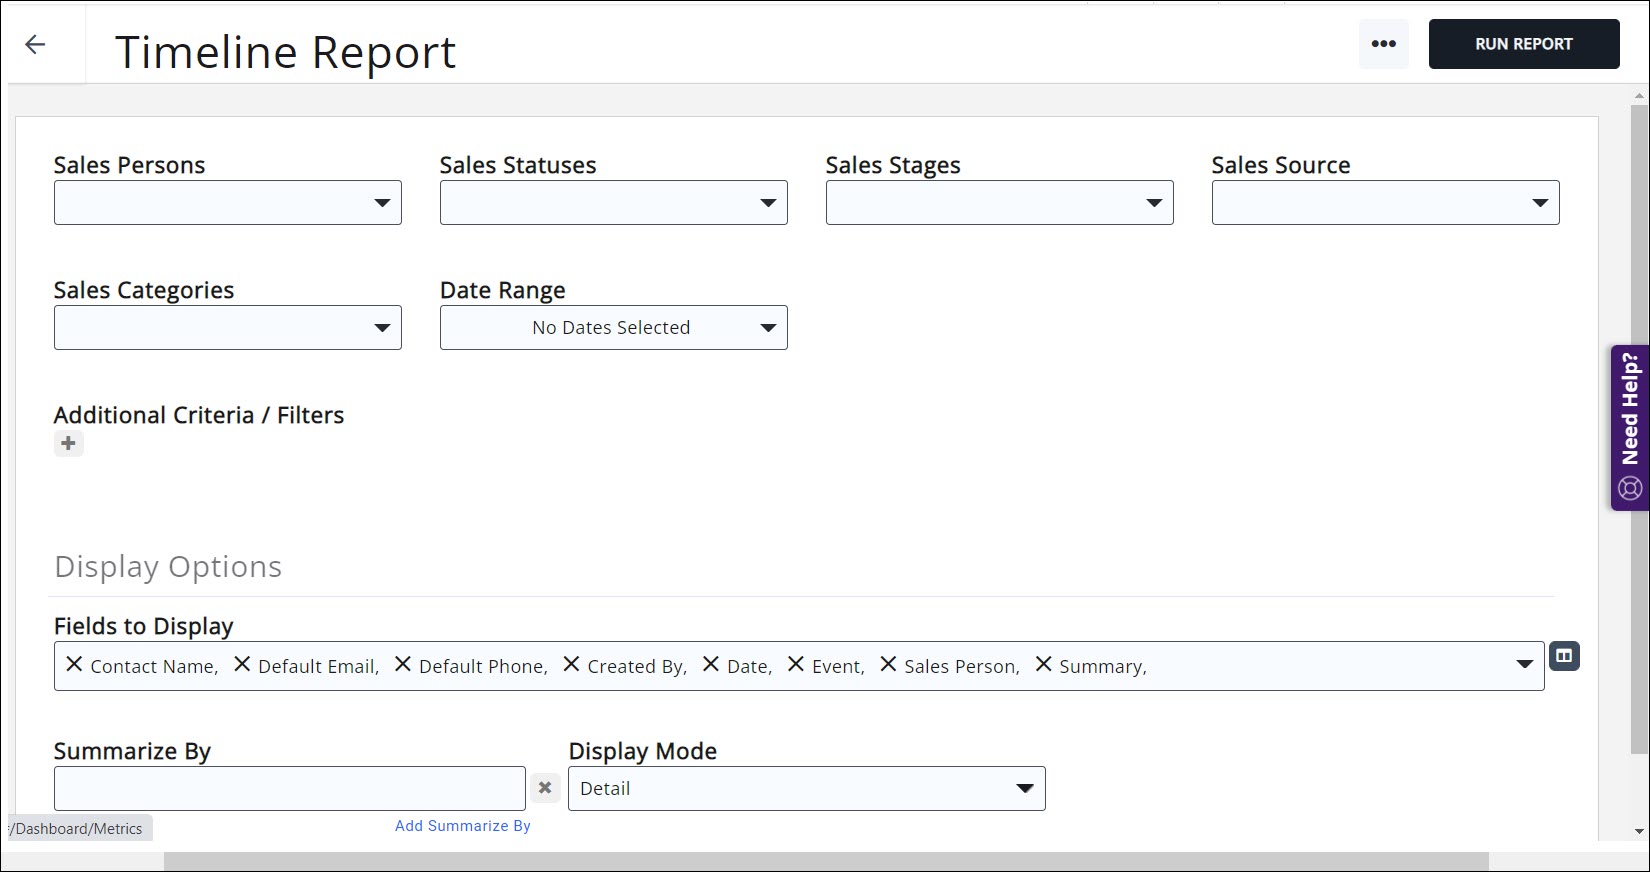Remove Contact Name from displayed fields
The height and width of the screenshot is (872, 1650).
coord(74,665)
